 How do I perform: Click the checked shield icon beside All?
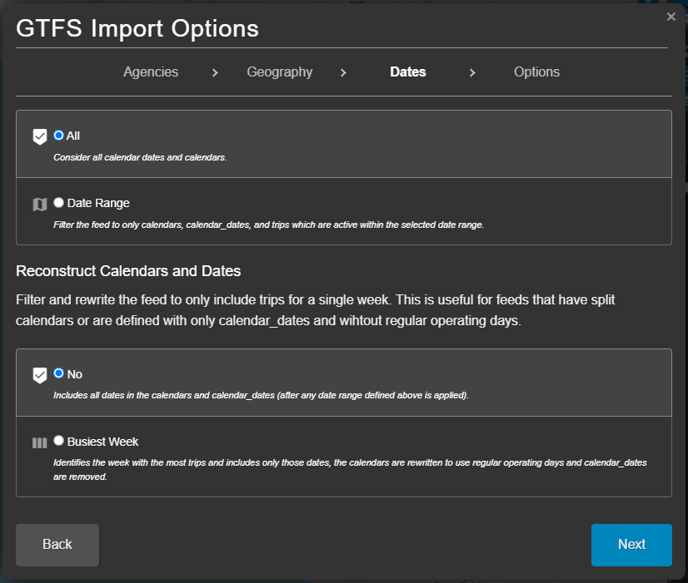40,137
